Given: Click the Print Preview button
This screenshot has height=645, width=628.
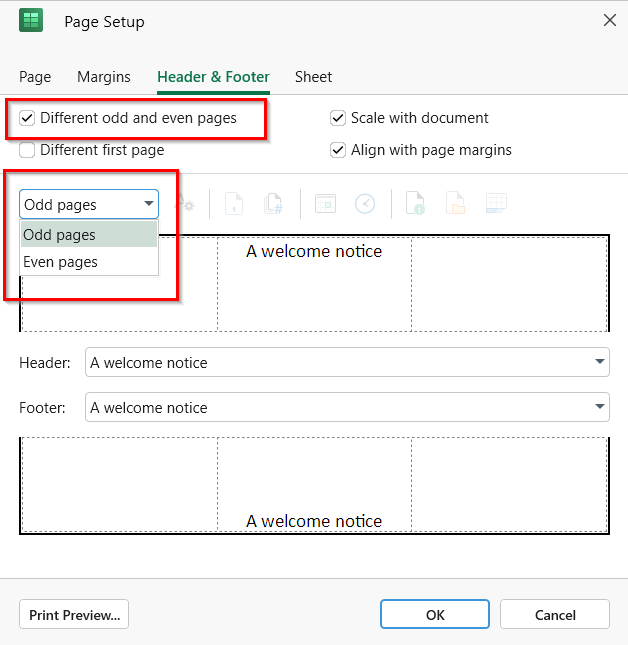Looking at the screenshot, I should point(74,615).
